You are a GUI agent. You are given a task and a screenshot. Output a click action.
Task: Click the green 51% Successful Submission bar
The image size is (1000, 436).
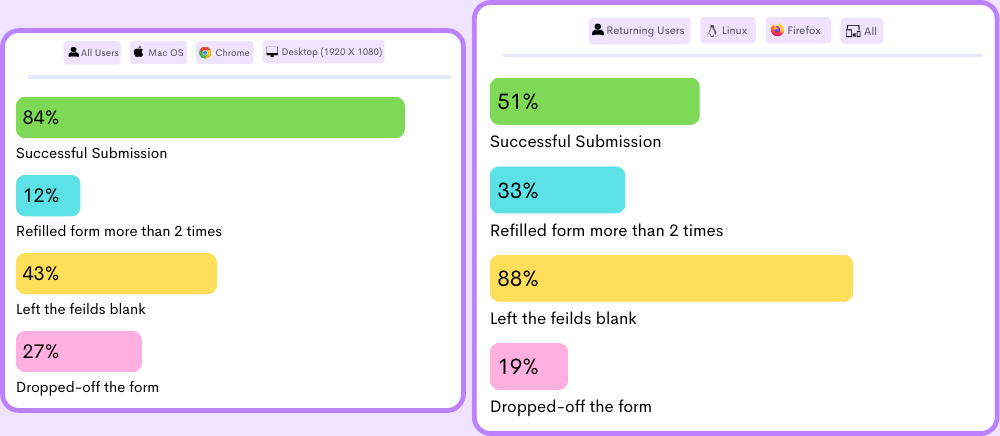[594, 101]
